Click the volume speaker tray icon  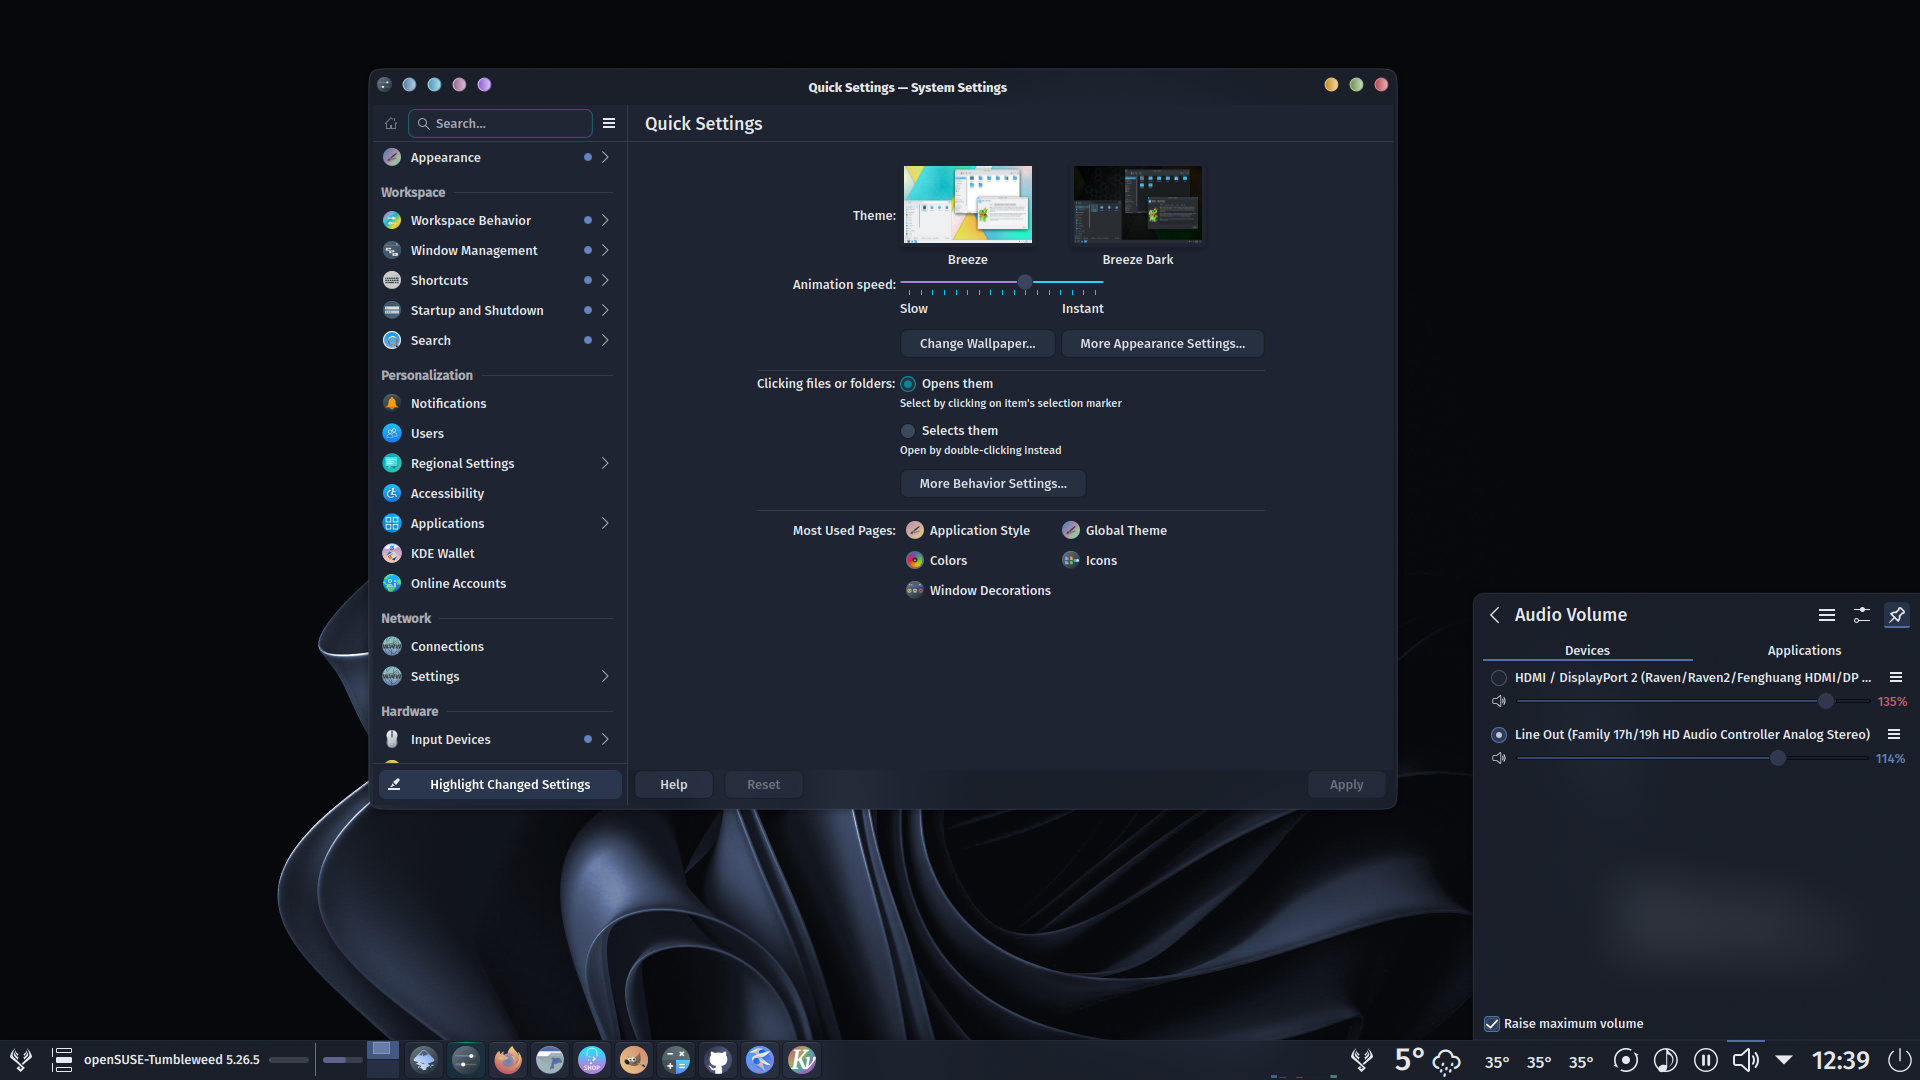pyautogui.click(x=1746, y=1060)
